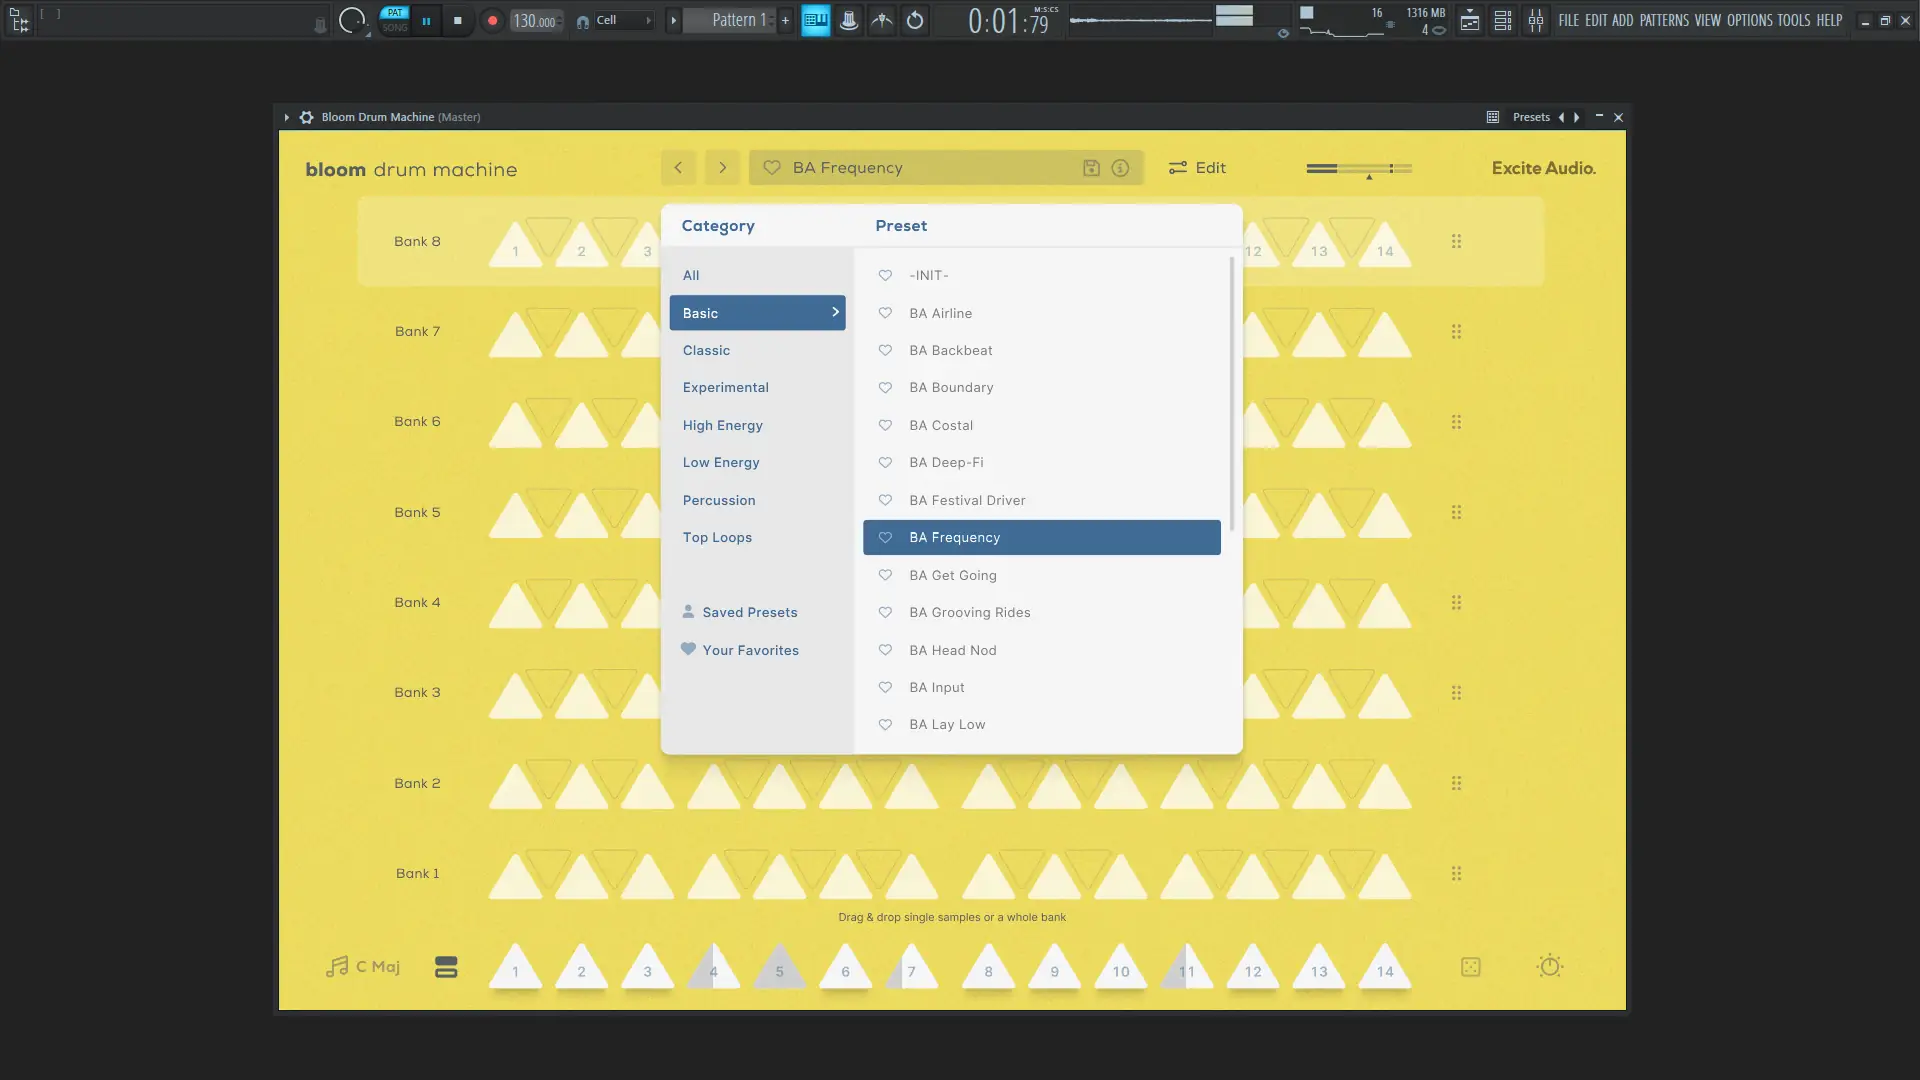This screenshot has height=1080, width=1920.
Task: Click the preset list scrollbar
Action: click(x=1231, y=395)
